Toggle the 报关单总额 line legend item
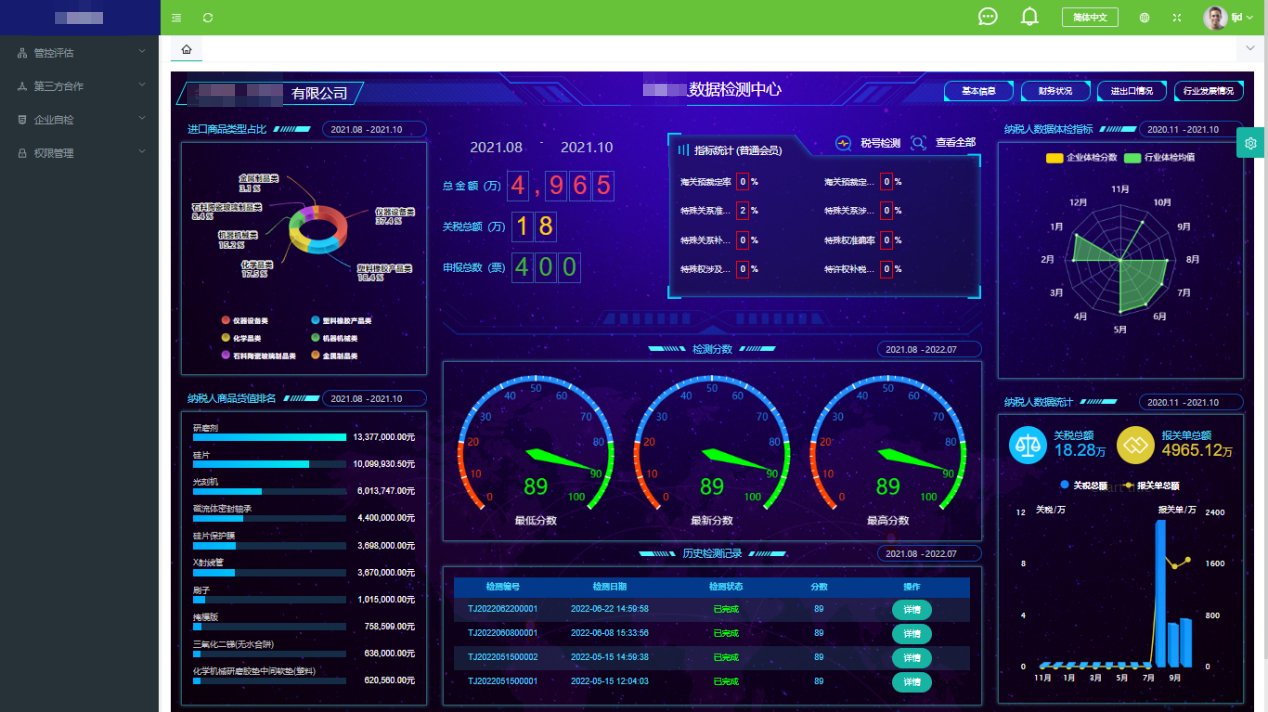The image size is (1268, 712). click(1151, 486)
